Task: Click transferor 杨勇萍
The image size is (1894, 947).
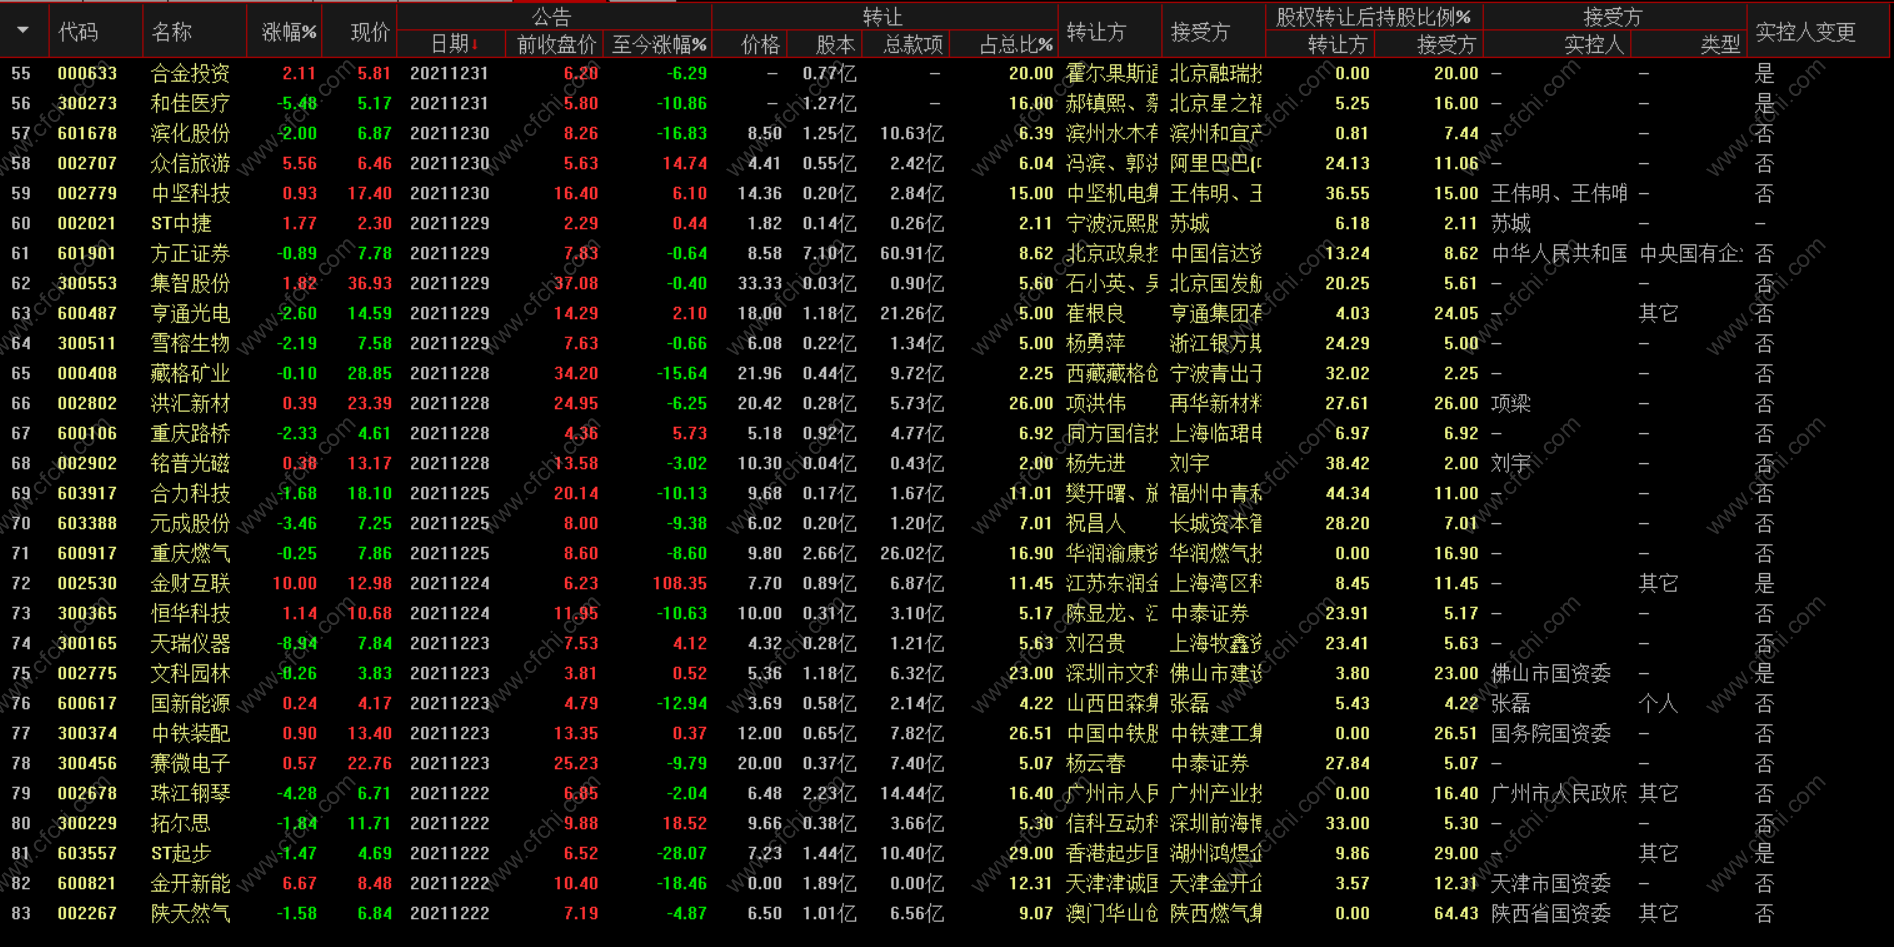Action: pos(1096,343)
